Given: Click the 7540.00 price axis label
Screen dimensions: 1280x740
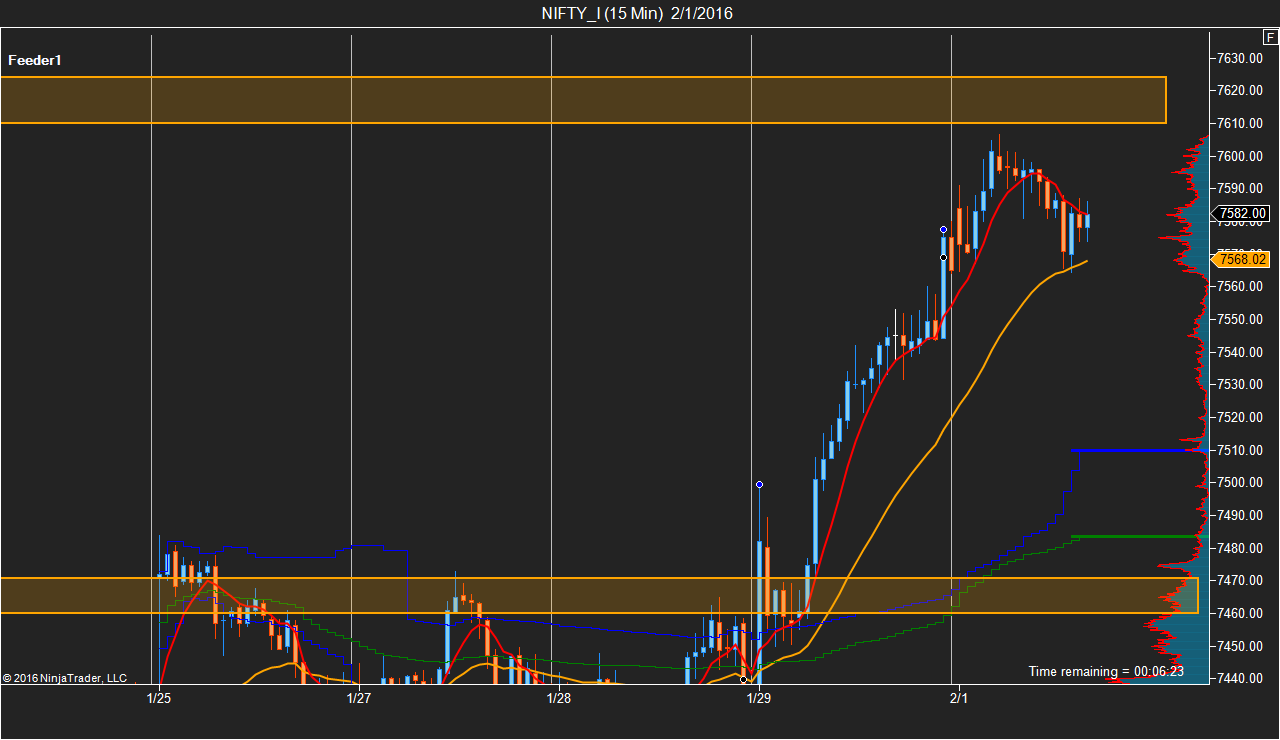Looking at the screenshot, I should click(1239, 352).
